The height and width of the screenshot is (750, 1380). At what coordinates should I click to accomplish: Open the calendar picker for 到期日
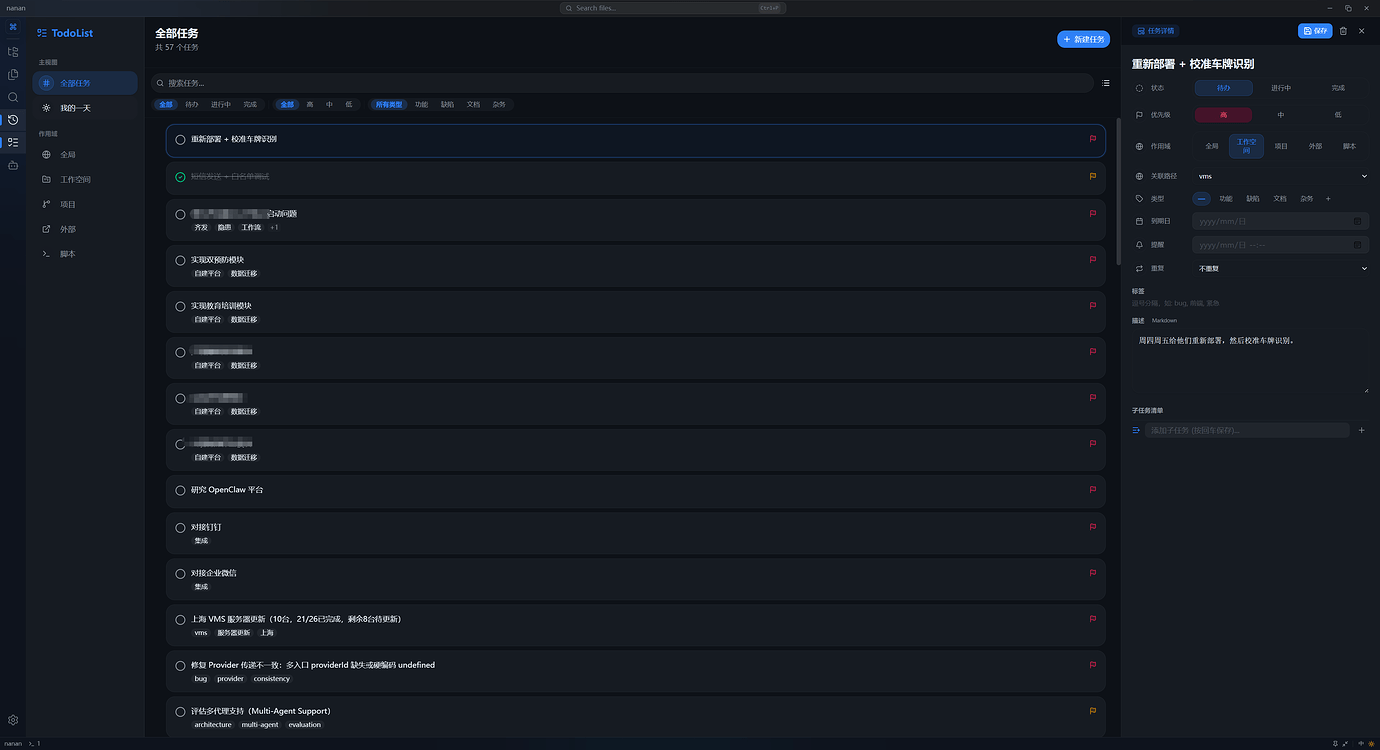1357,221
